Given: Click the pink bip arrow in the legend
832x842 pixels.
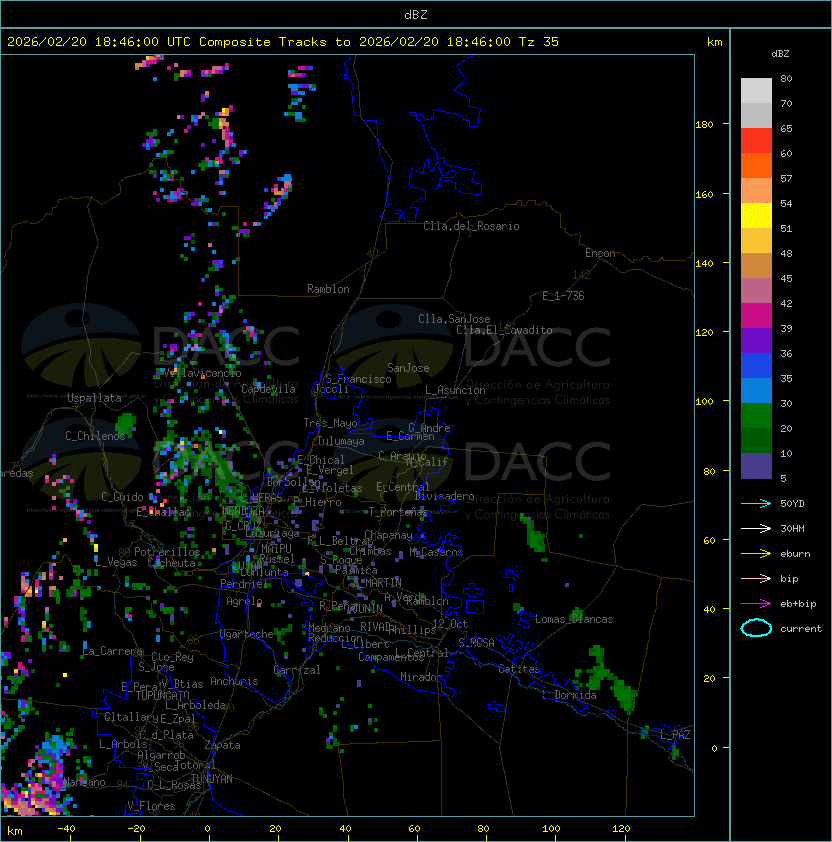Looking at the screenshot, I should (756, 578).
